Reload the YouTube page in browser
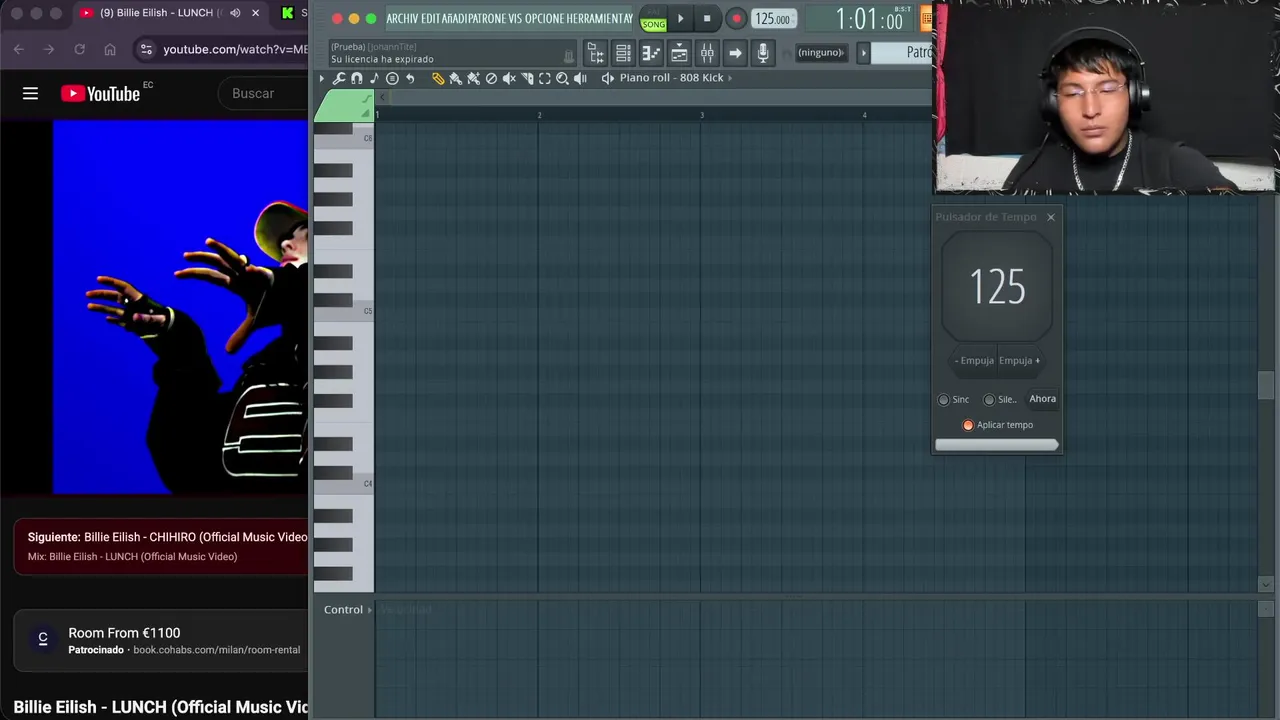1280x720 pixels. coord(79,49)
